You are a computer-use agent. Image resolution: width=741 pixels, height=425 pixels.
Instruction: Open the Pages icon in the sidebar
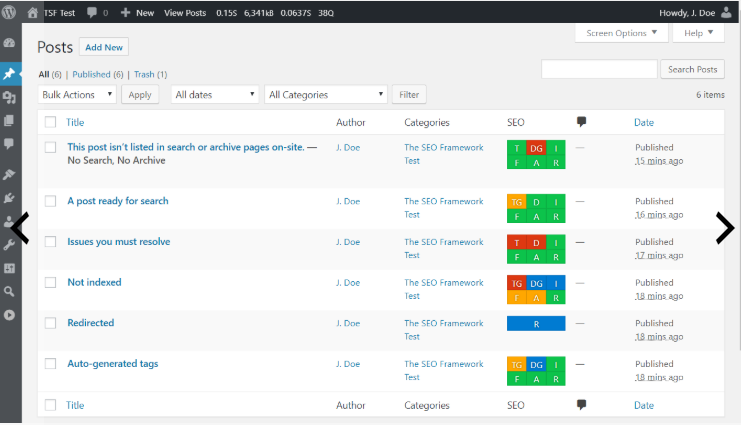(10, 120)
